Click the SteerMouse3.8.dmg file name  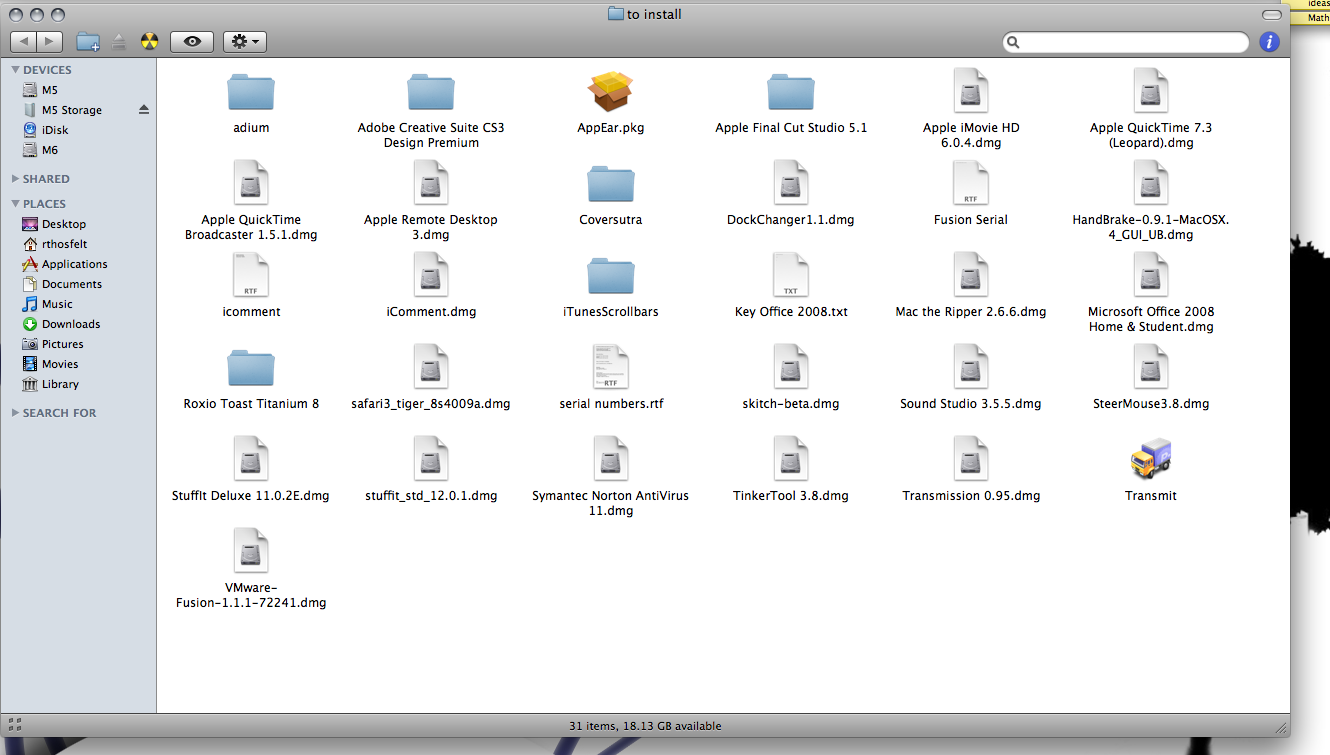[x=1151, y=404]
